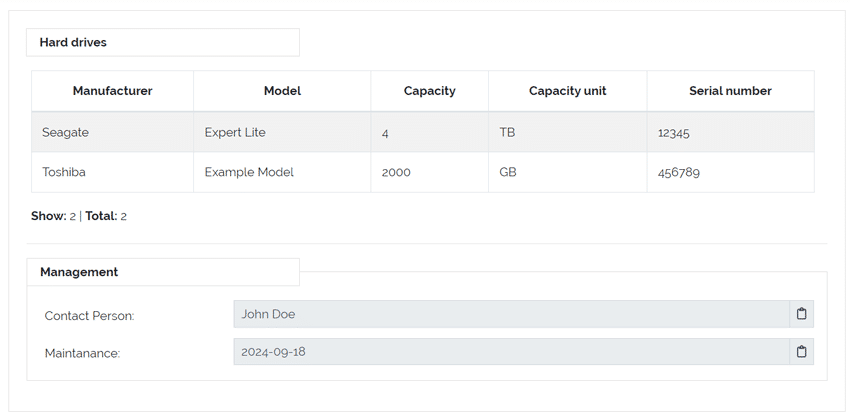Viewport: 850px width, 415px height.
Task: Click the Contact Person field with John Doe
Action: [x=511, y=314]
